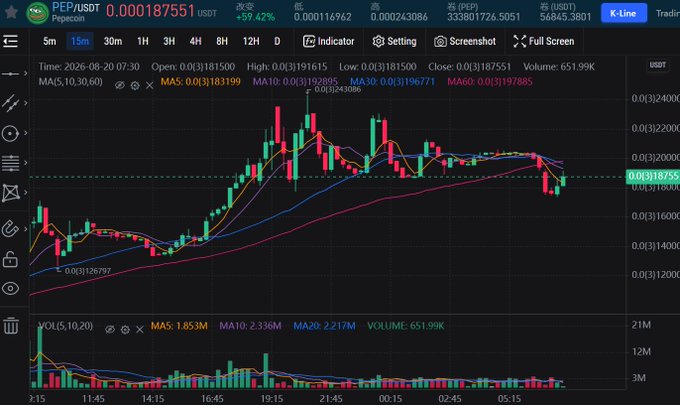Click the USDT price axis unit label
The width and height of the screenshot is (680, 405).
657,65
